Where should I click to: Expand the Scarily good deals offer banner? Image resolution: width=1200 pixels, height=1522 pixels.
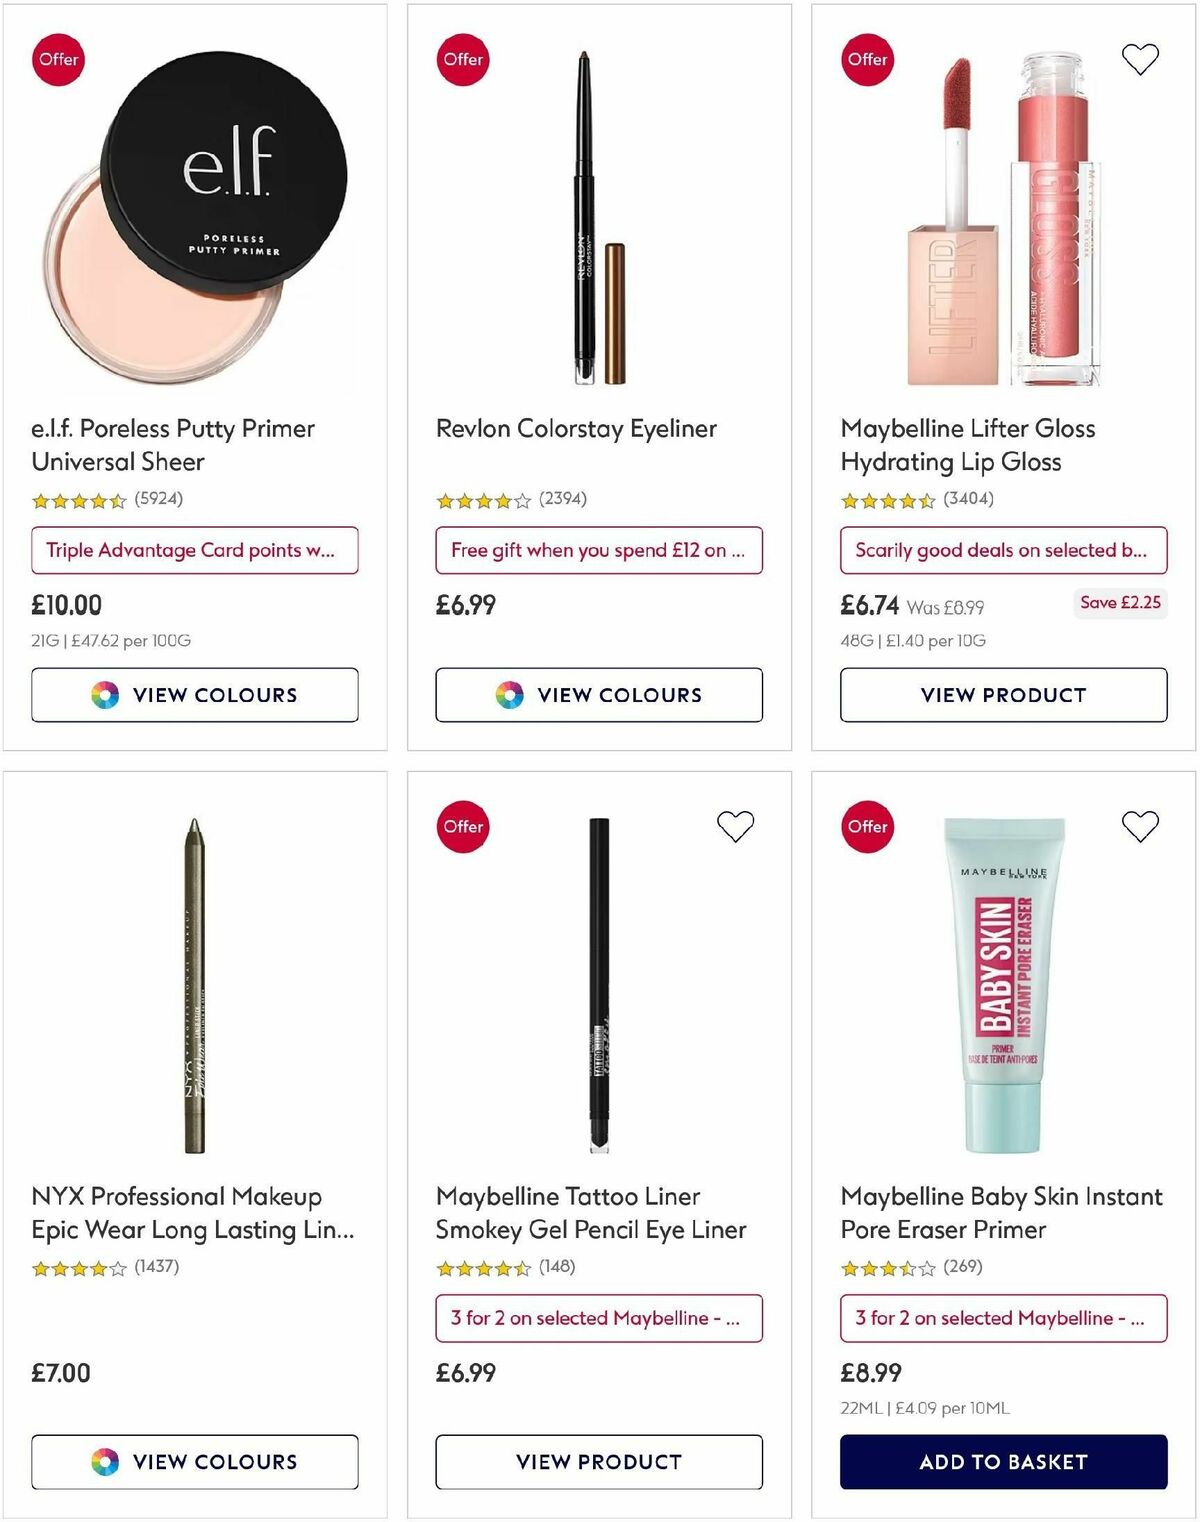[1003, 550]
